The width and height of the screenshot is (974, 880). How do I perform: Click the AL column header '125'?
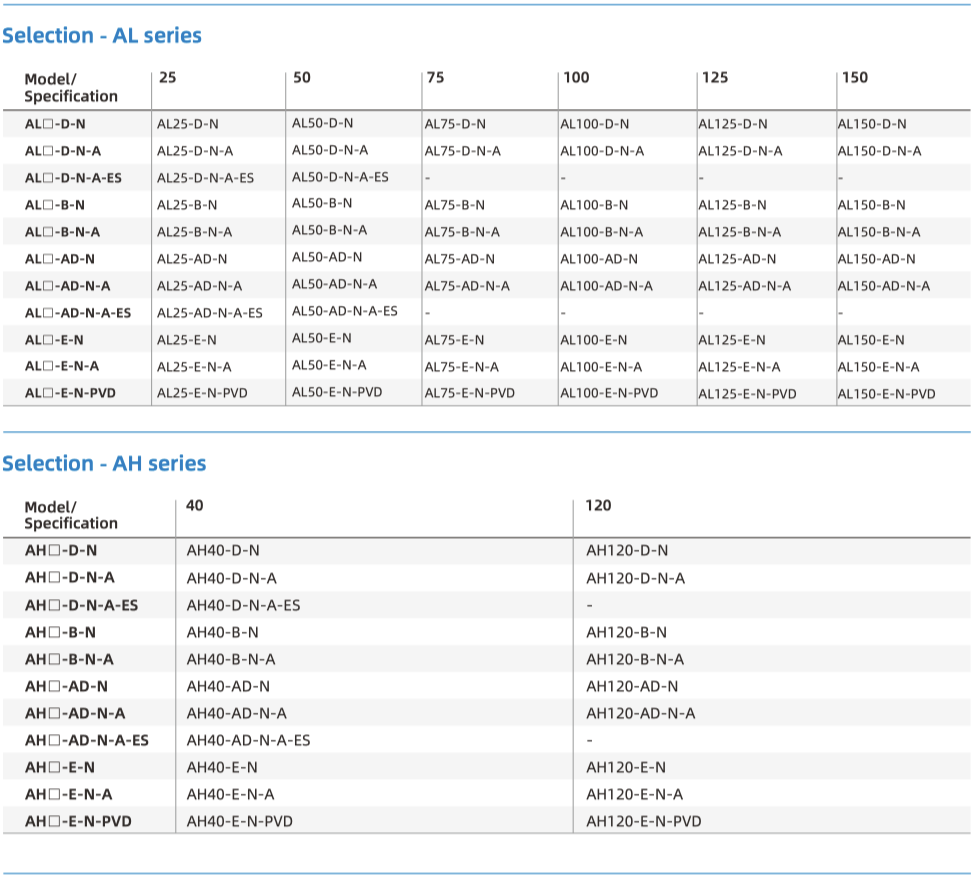[x=714, y=78]
